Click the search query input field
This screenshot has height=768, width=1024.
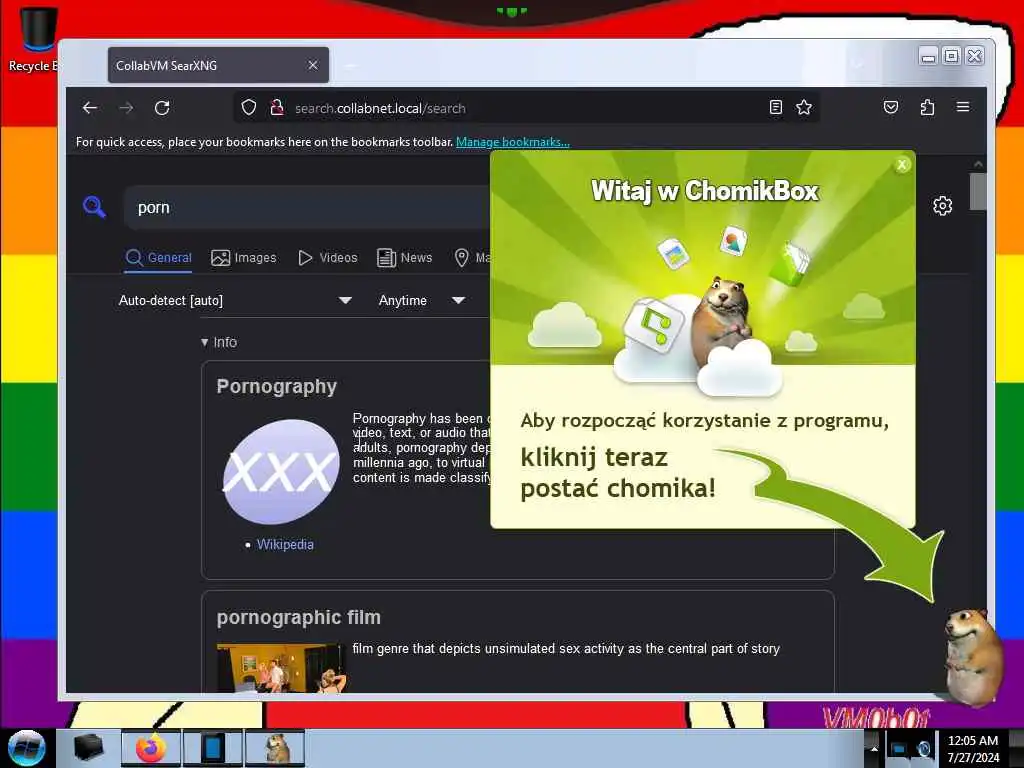(x=307, y=207)
